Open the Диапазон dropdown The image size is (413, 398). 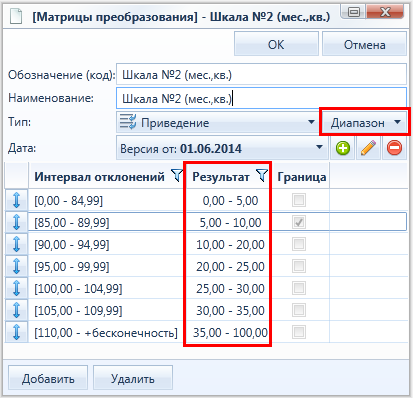coord(365,123)
